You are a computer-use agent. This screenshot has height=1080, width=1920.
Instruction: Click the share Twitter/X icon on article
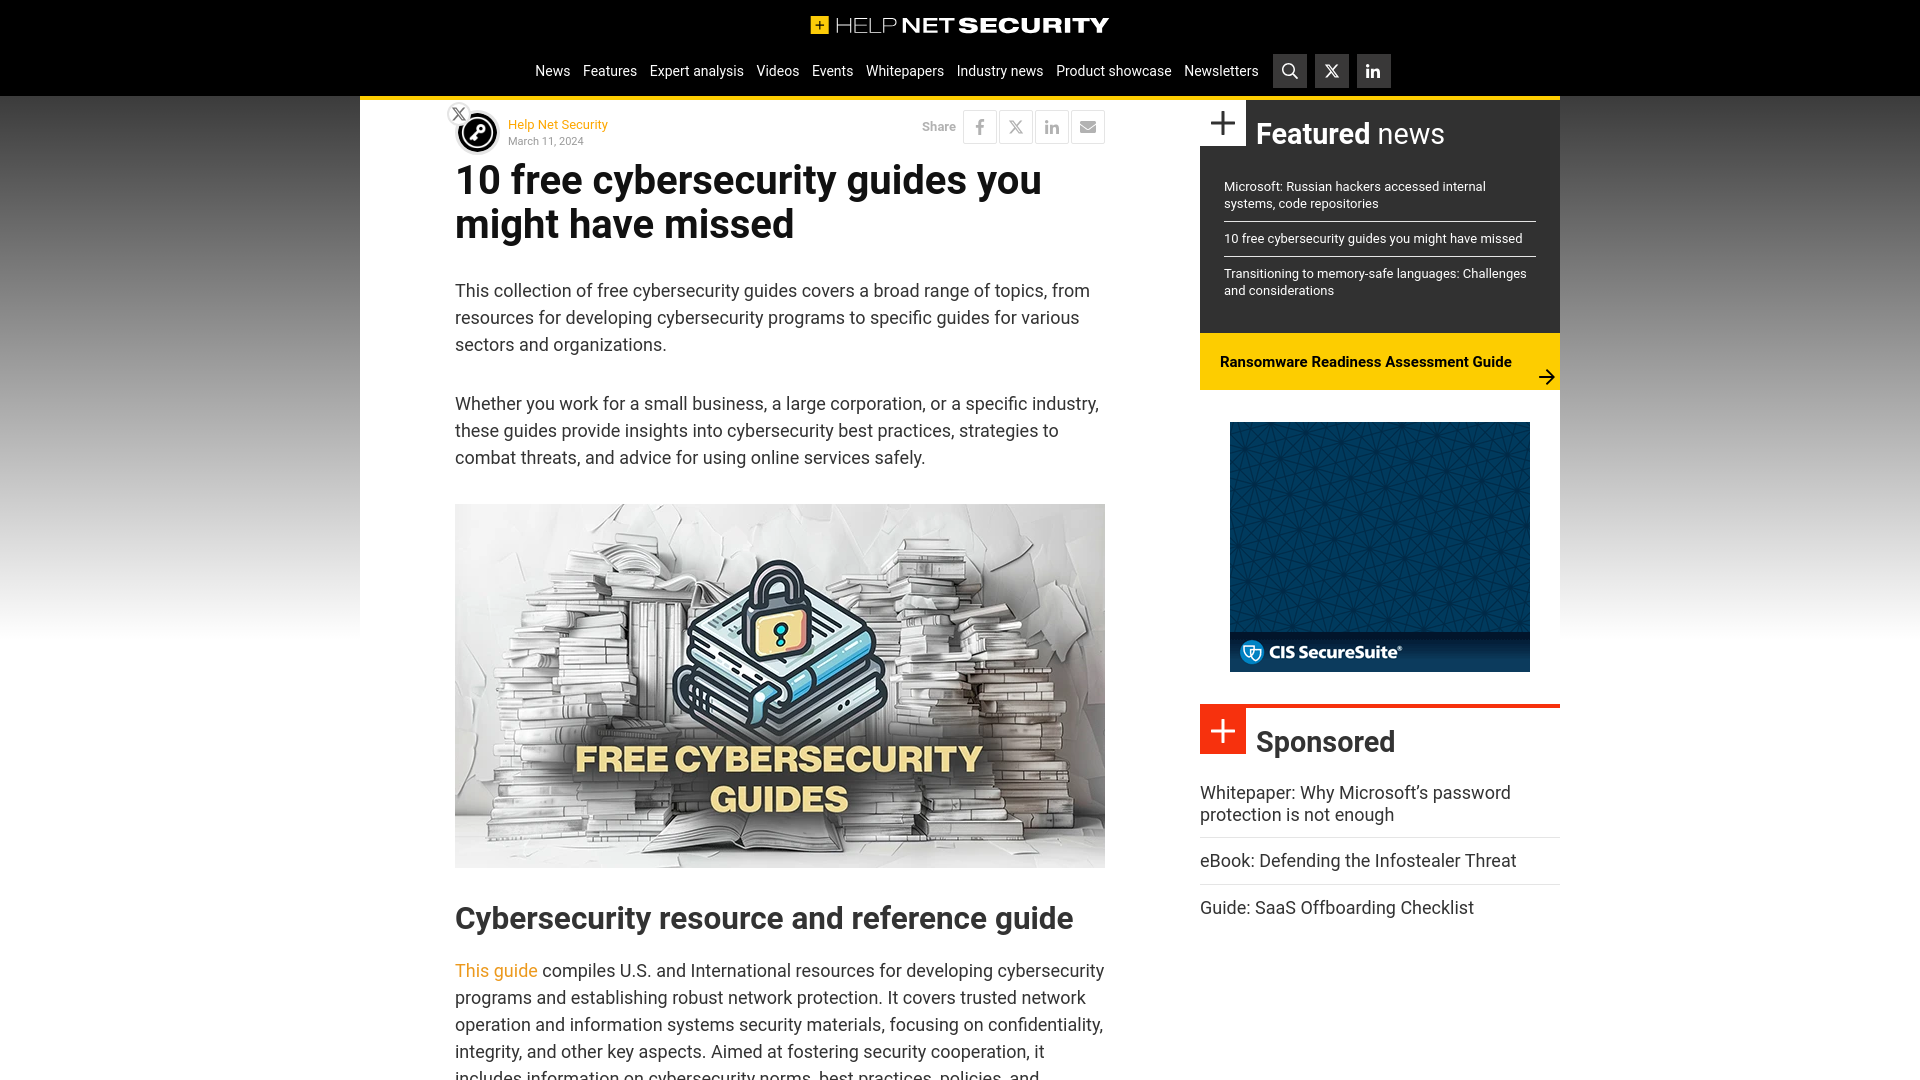point(1015,127)
